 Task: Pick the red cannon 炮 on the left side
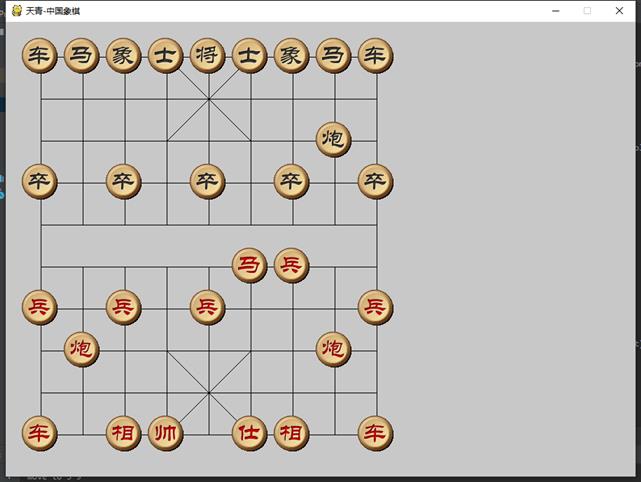coord(82,350)
